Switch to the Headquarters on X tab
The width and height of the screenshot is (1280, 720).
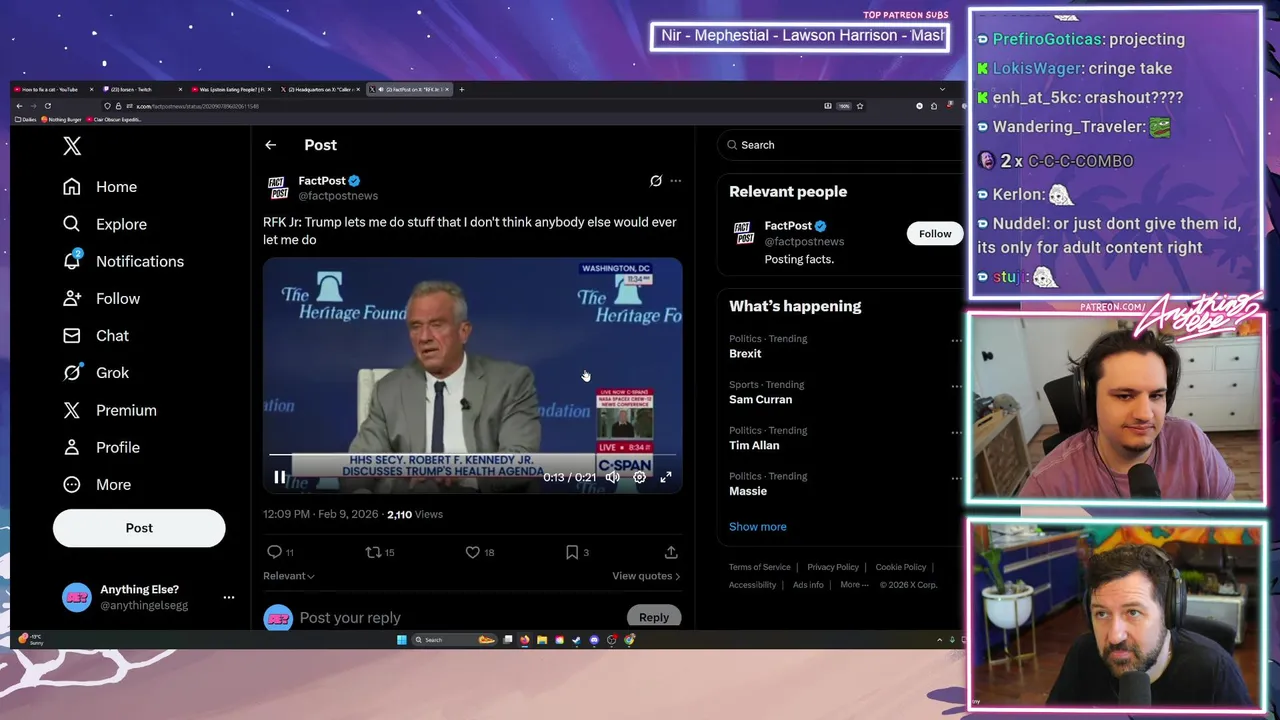320,90
